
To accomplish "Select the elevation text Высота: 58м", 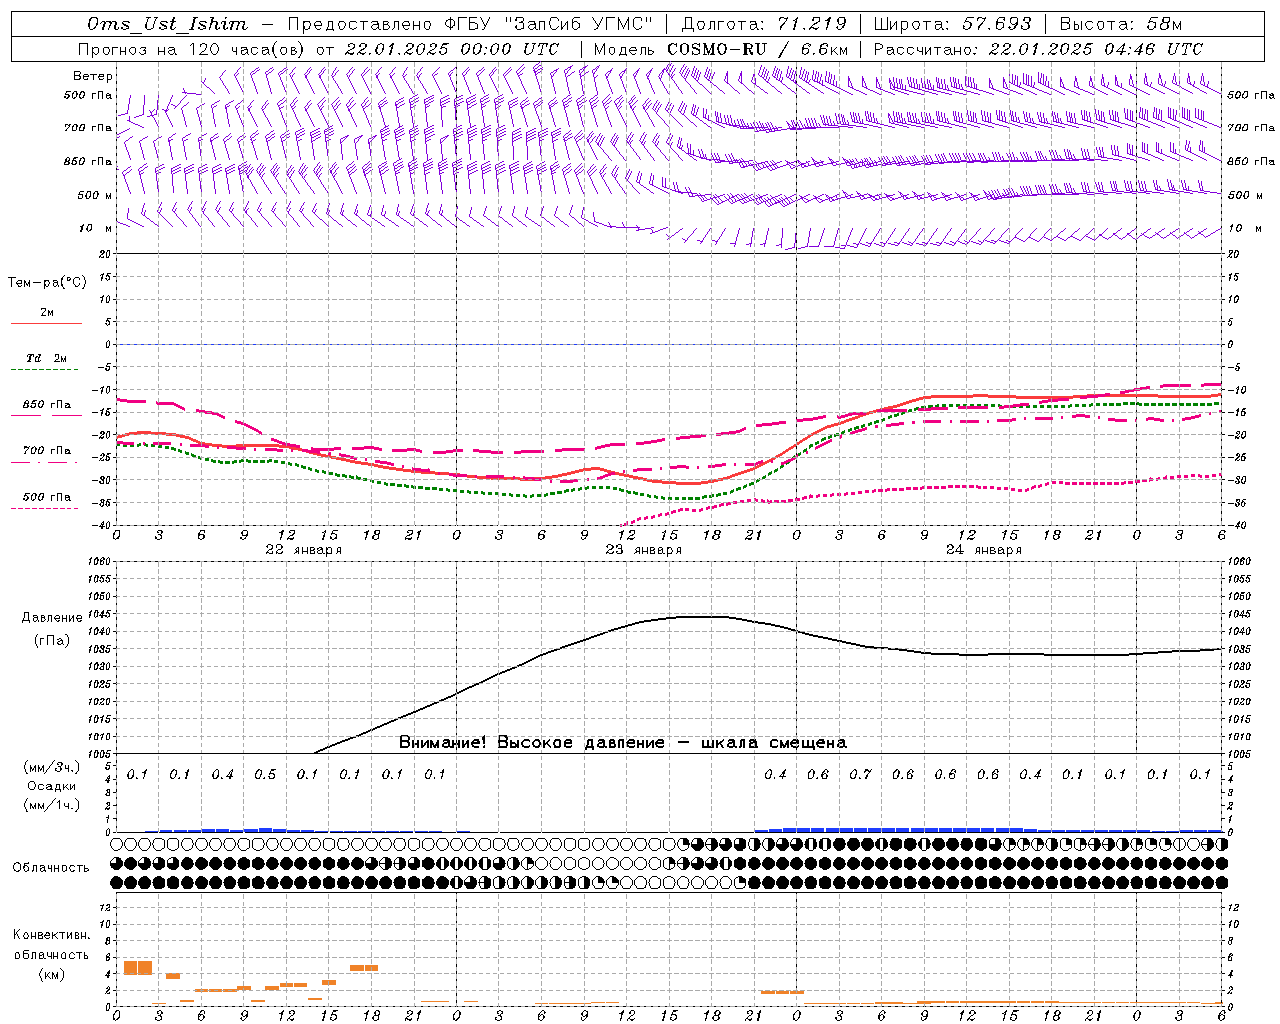I will click(1121, 24).
